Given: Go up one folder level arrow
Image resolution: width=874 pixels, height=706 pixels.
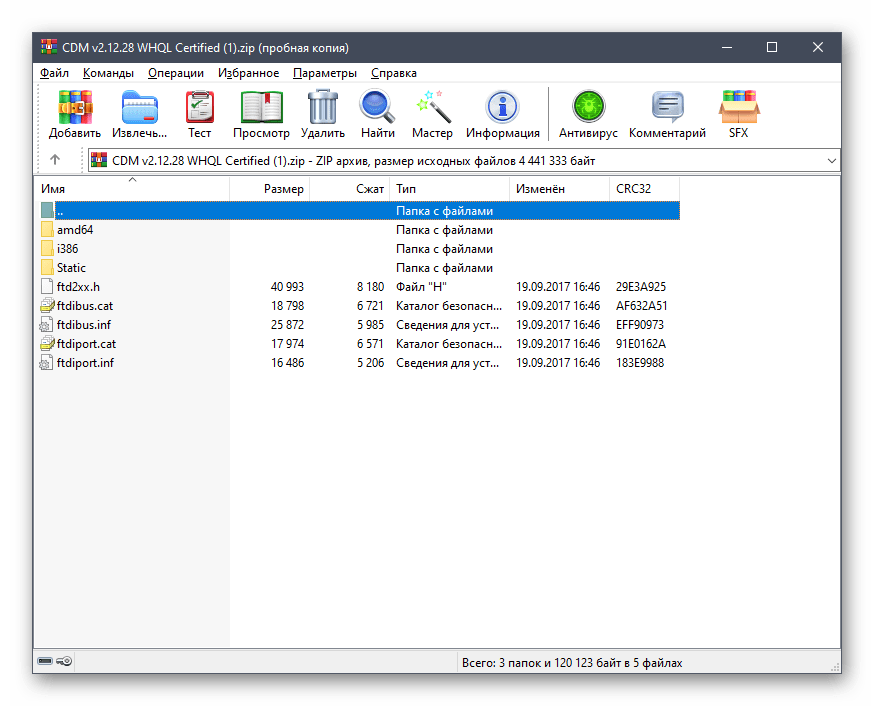Looking at the screenshot, I should pyautogui.click(x=55, y=160).
